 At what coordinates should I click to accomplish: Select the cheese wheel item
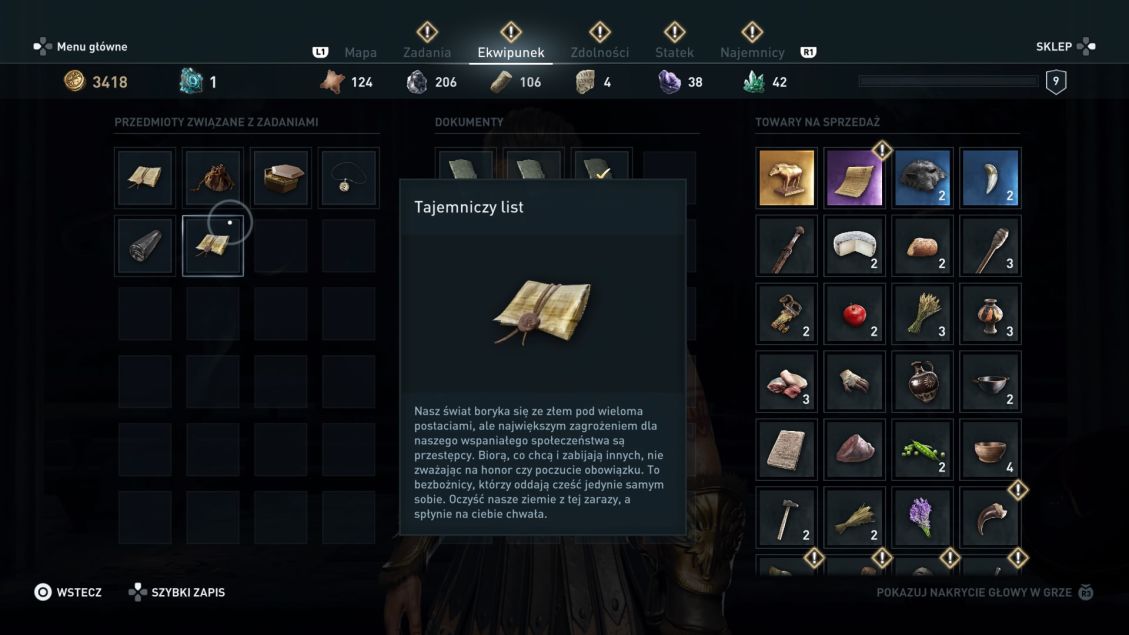pyautogui.click(x=854, y=246)
